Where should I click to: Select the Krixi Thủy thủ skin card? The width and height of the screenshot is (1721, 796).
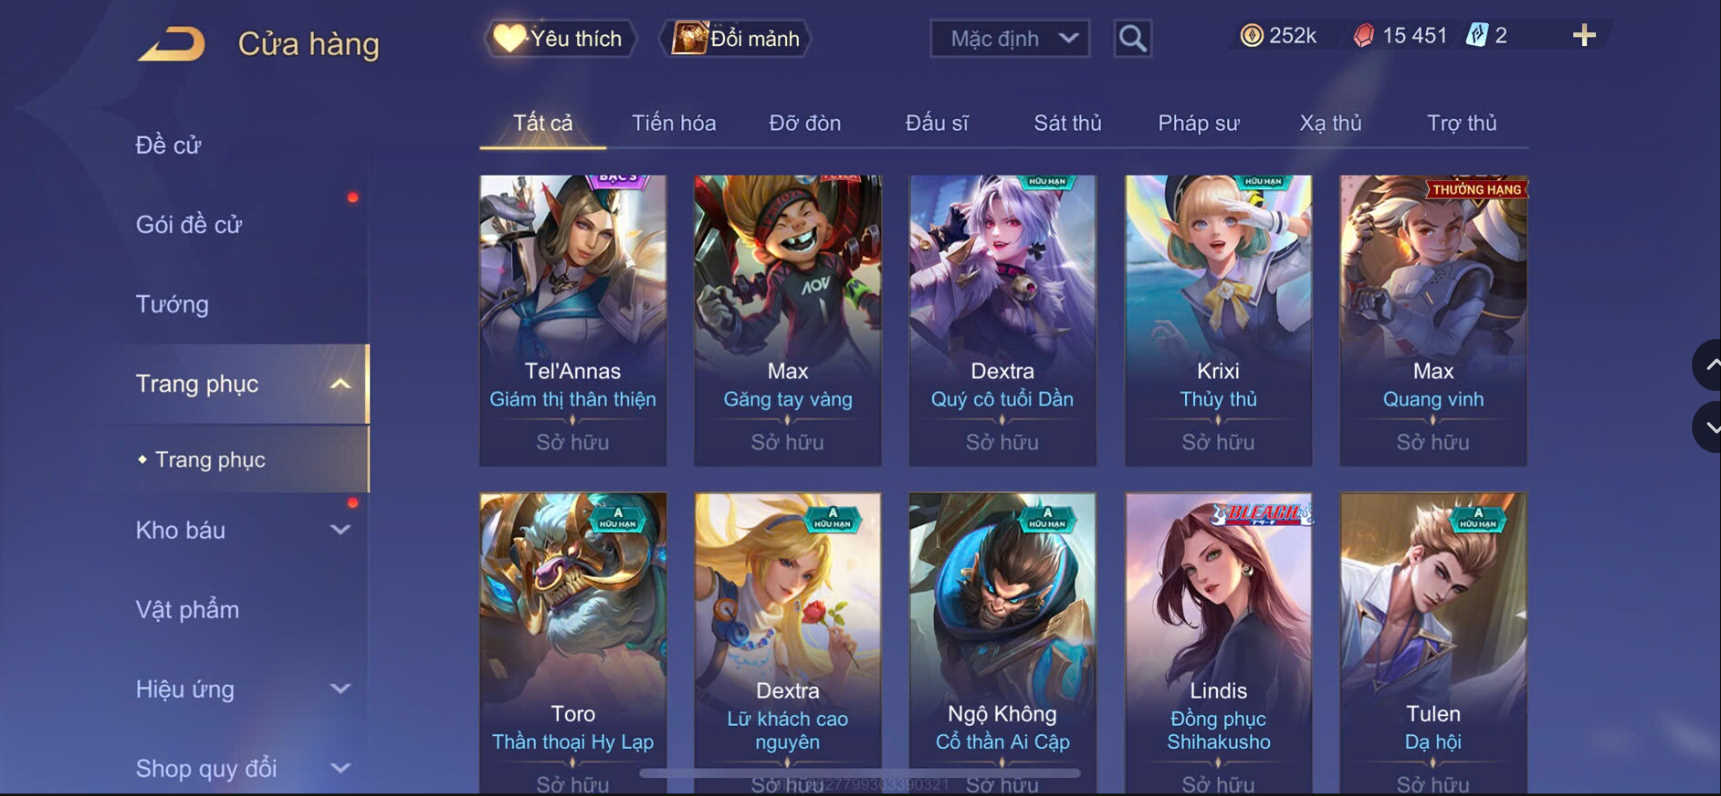[1218, 320]
